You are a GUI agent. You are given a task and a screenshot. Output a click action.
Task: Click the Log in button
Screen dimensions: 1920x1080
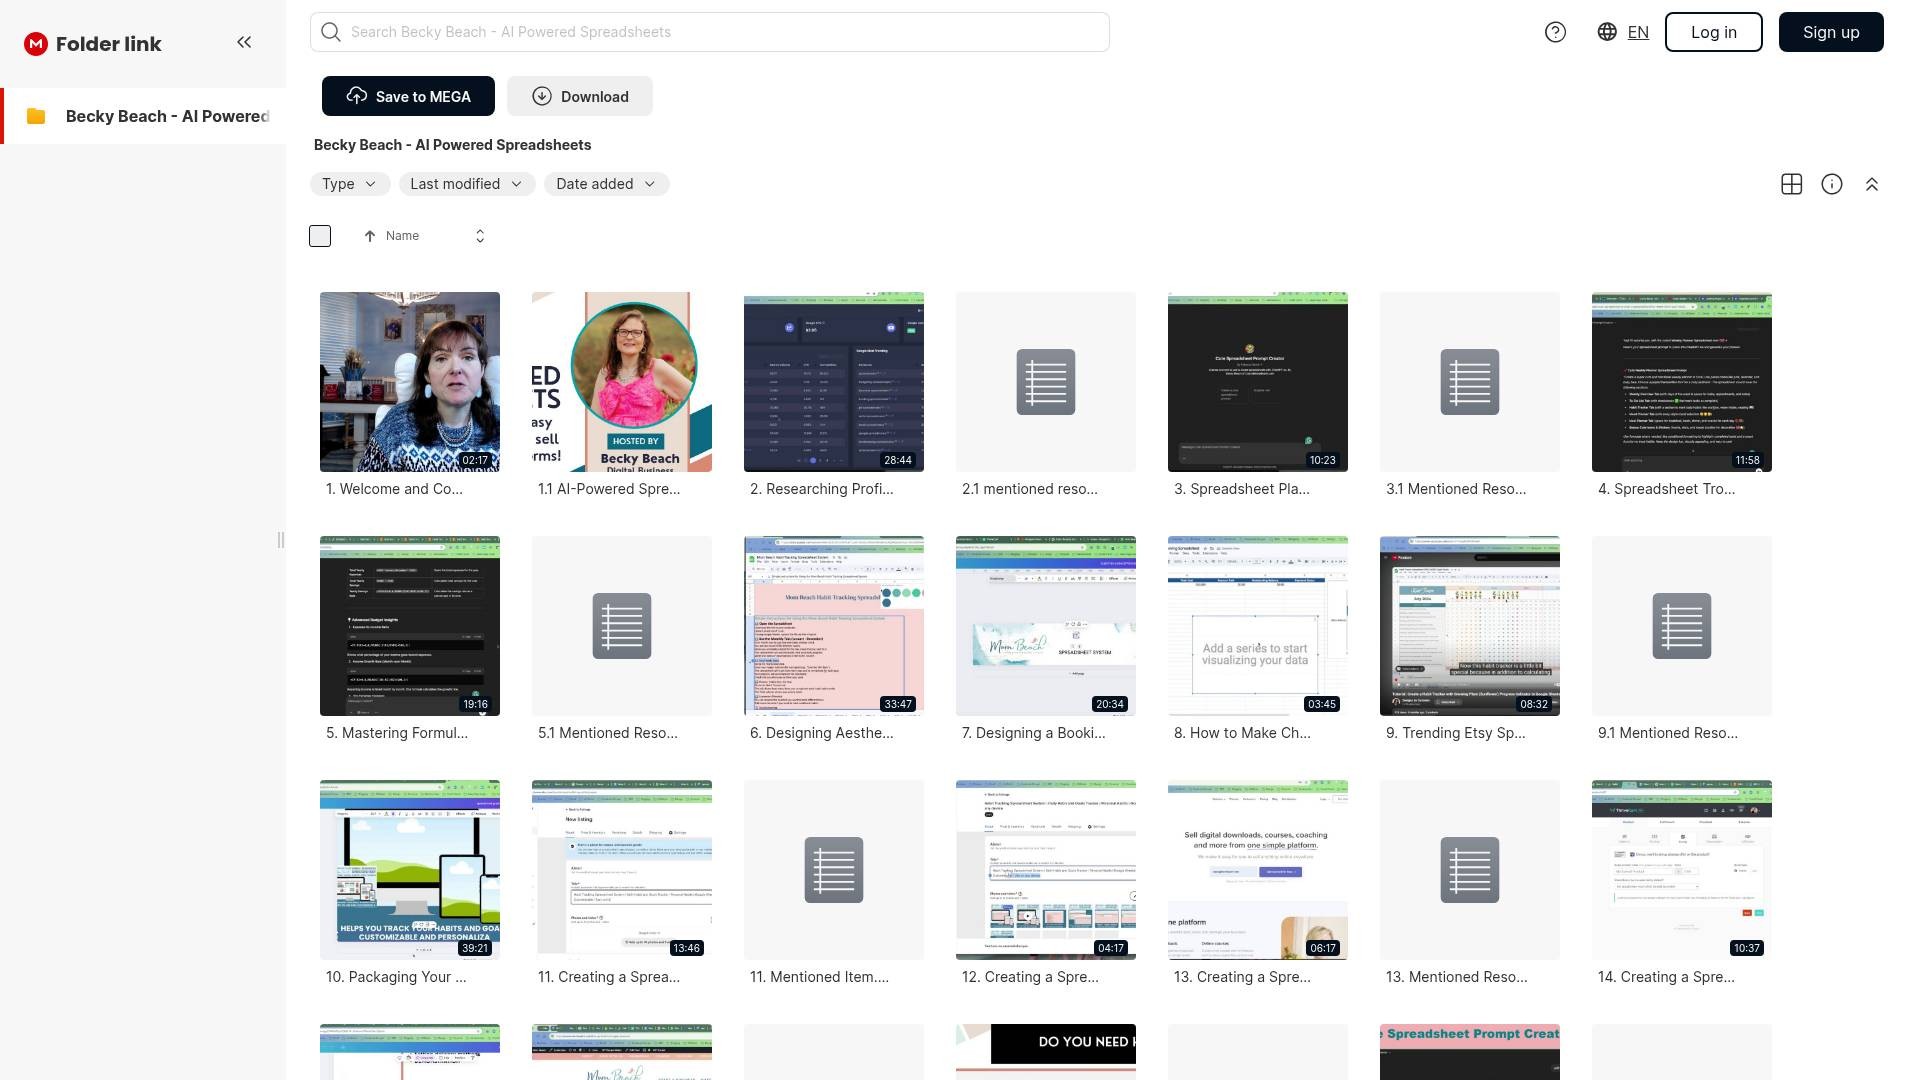1713,32
